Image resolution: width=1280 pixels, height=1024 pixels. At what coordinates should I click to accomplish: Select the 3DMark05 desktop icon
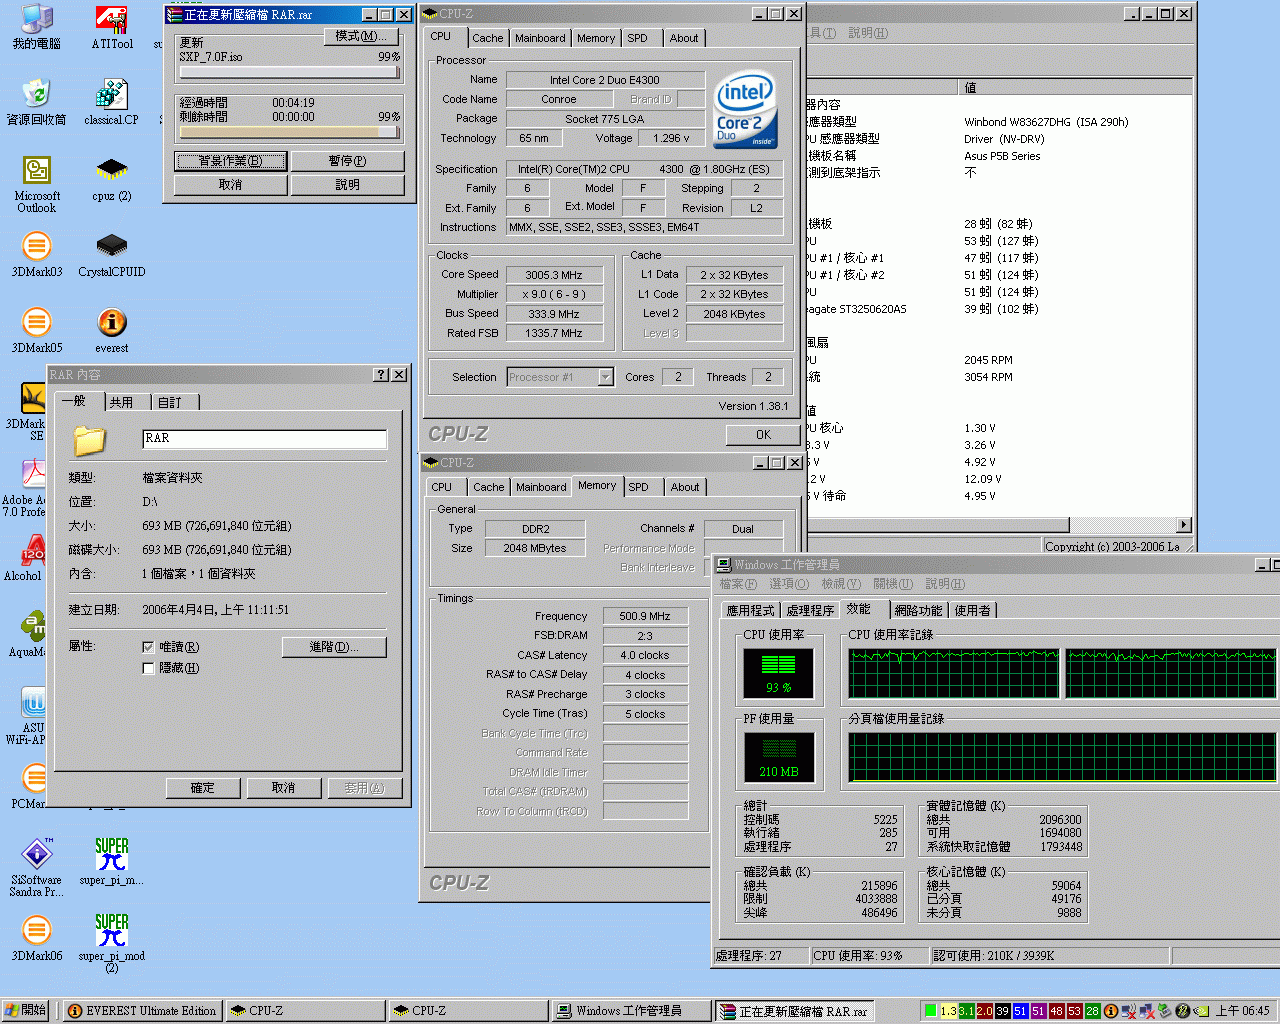(36, 330)
